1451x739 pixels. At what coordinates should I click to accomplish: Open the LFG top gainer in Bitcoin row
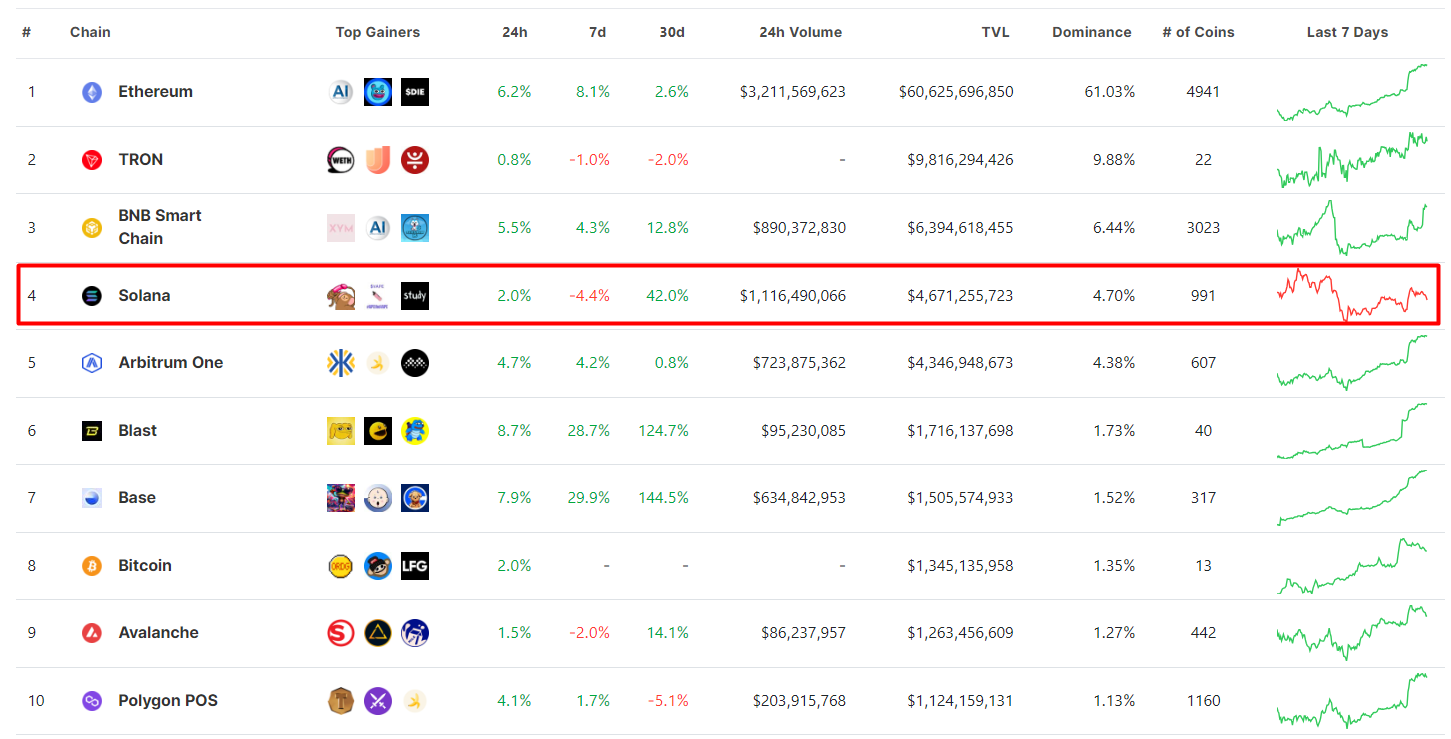point(415,566)
